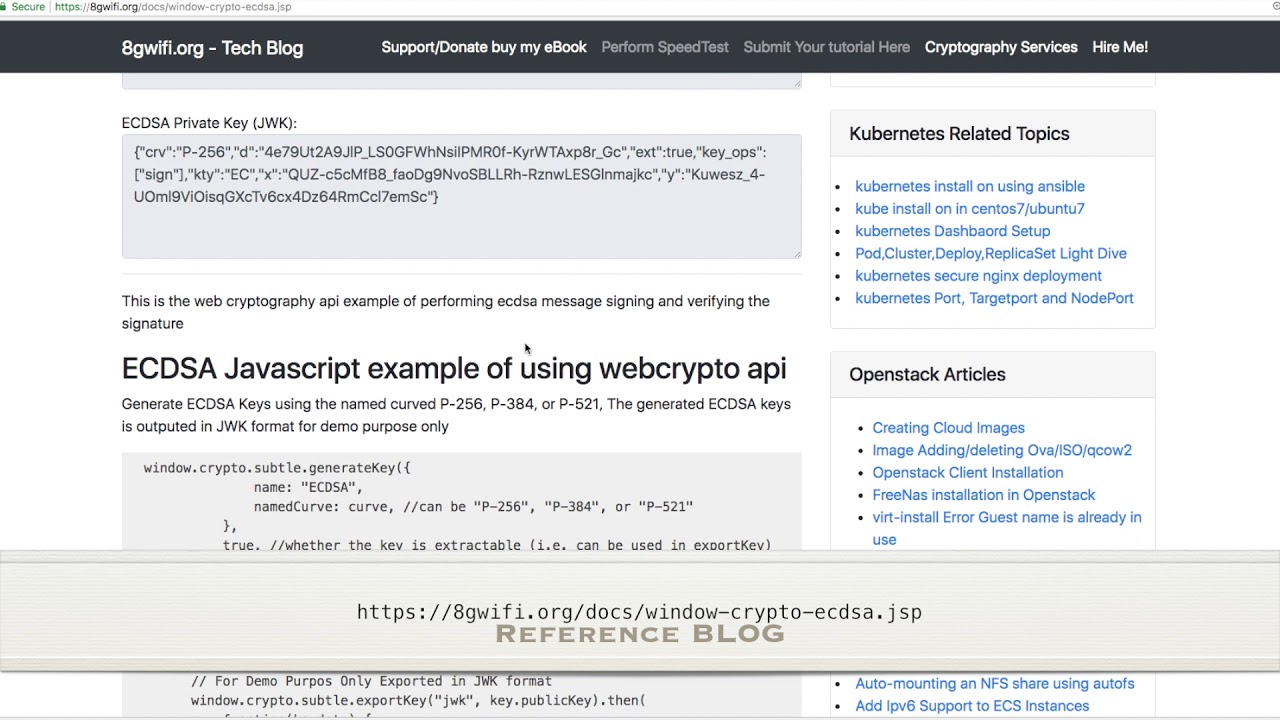This screenshot has width=1280, height=720.
Task: Open Support/Donate buy my eBook menu
Action: [x=484, y=47]
